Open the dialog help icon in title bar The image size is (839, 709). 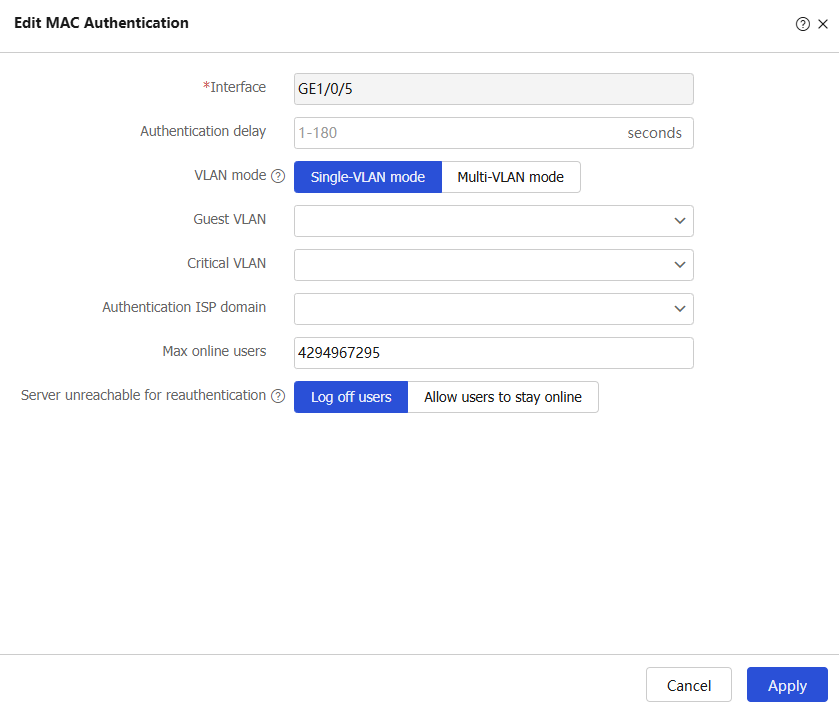pos(802,24)
